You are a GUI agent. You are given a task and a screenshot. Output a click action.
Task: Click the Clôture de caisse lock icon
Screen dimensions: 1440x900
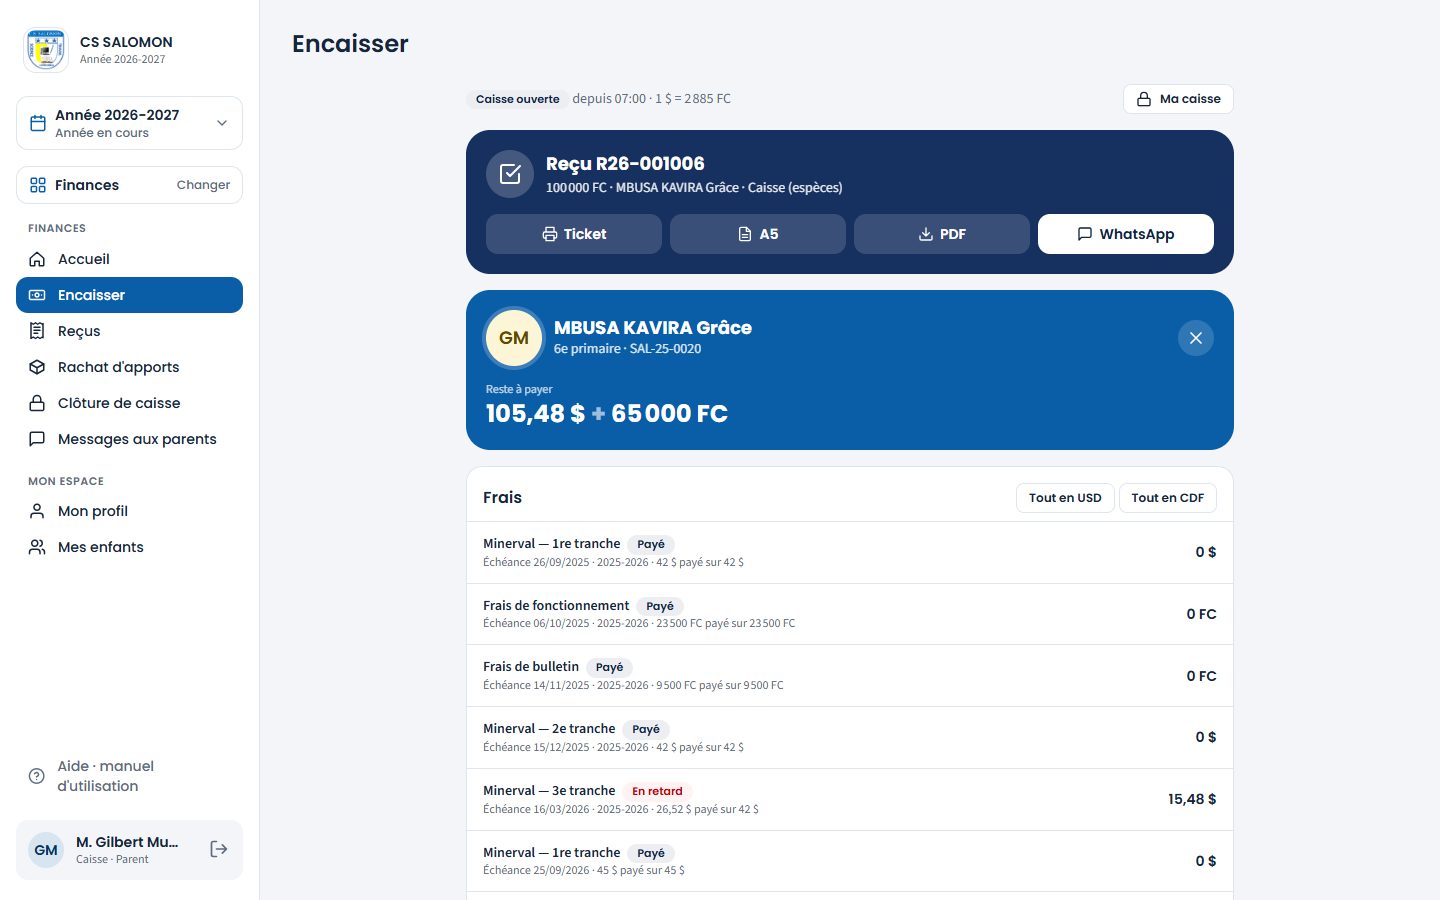[37, 403]
